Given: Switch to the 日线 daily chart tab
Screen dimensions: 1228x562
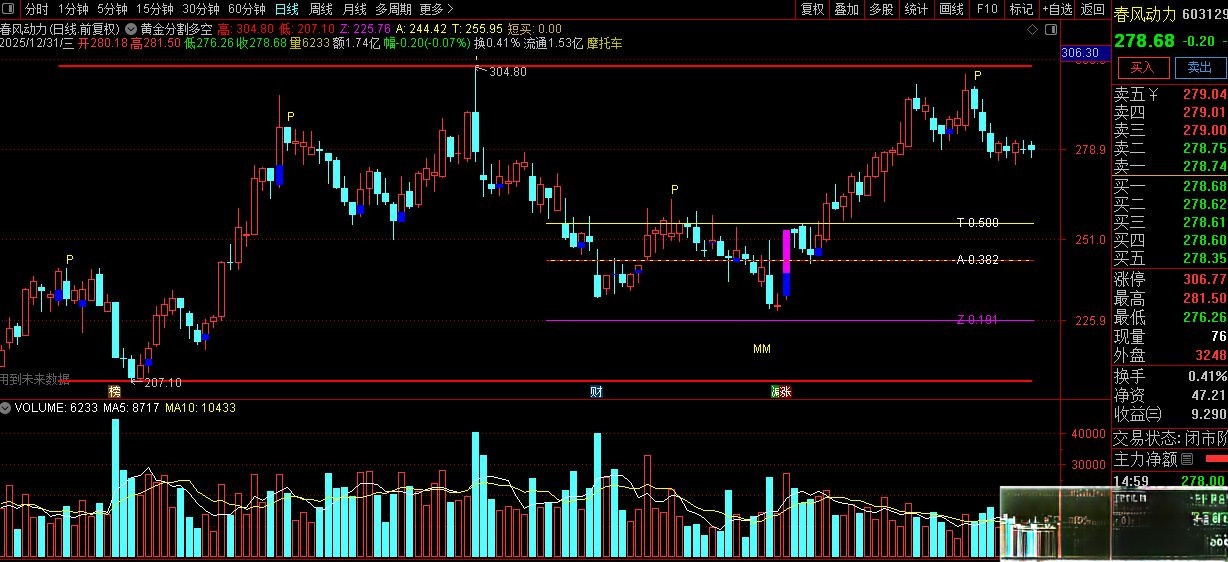Looking at the screenshot, I should tap(286, 9).
